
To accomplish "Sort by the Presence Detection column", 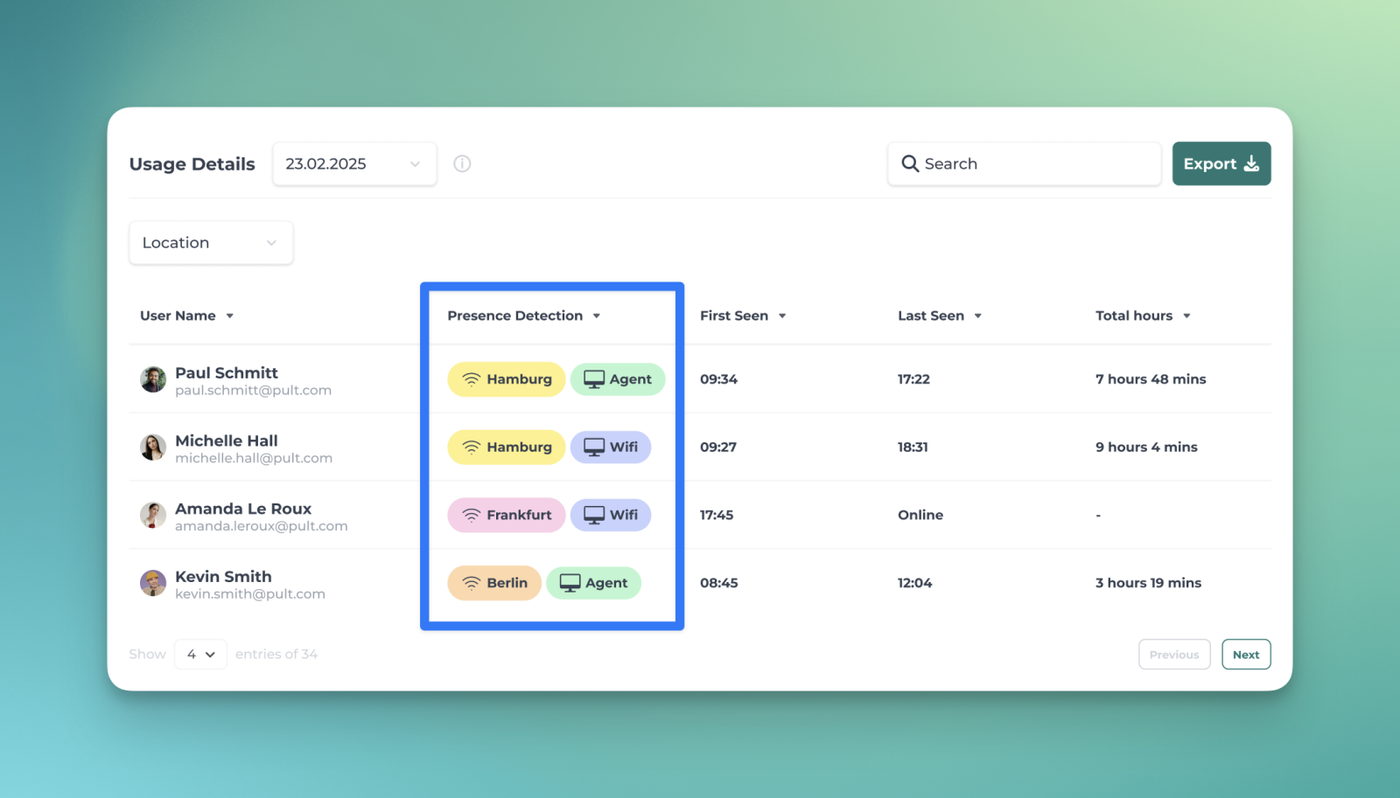I will tap(524, 316).
